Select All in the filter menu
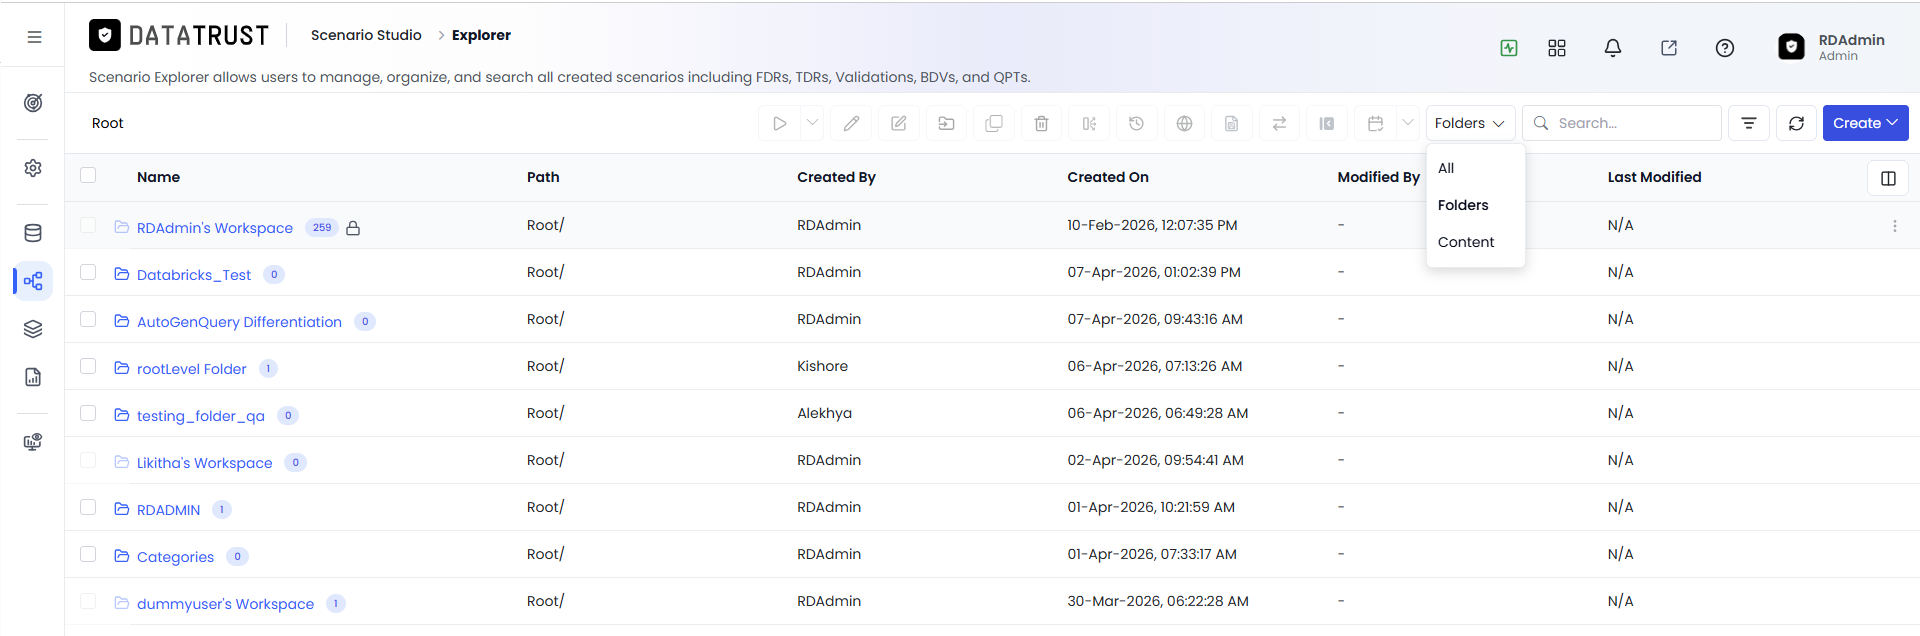Viewport: 1920px width, 636px height. pyautogui.click(x=1446, y=168)
